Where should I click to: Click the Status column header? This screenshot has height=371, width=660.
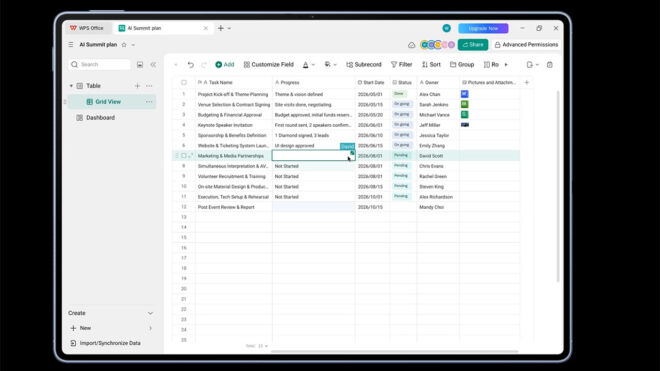403,83
